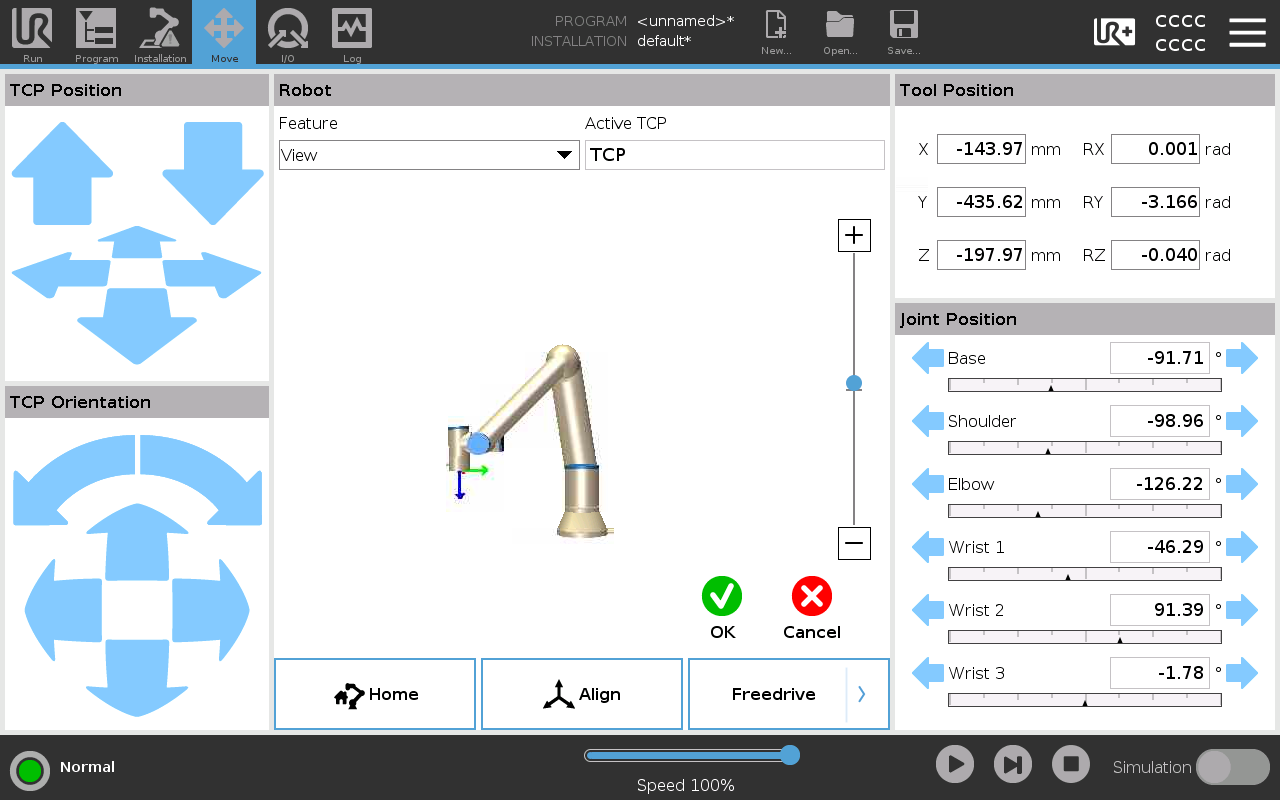This screenshot has width=1280, height=800.
Task: Open the Run tab
Action: tap(32, 32)
